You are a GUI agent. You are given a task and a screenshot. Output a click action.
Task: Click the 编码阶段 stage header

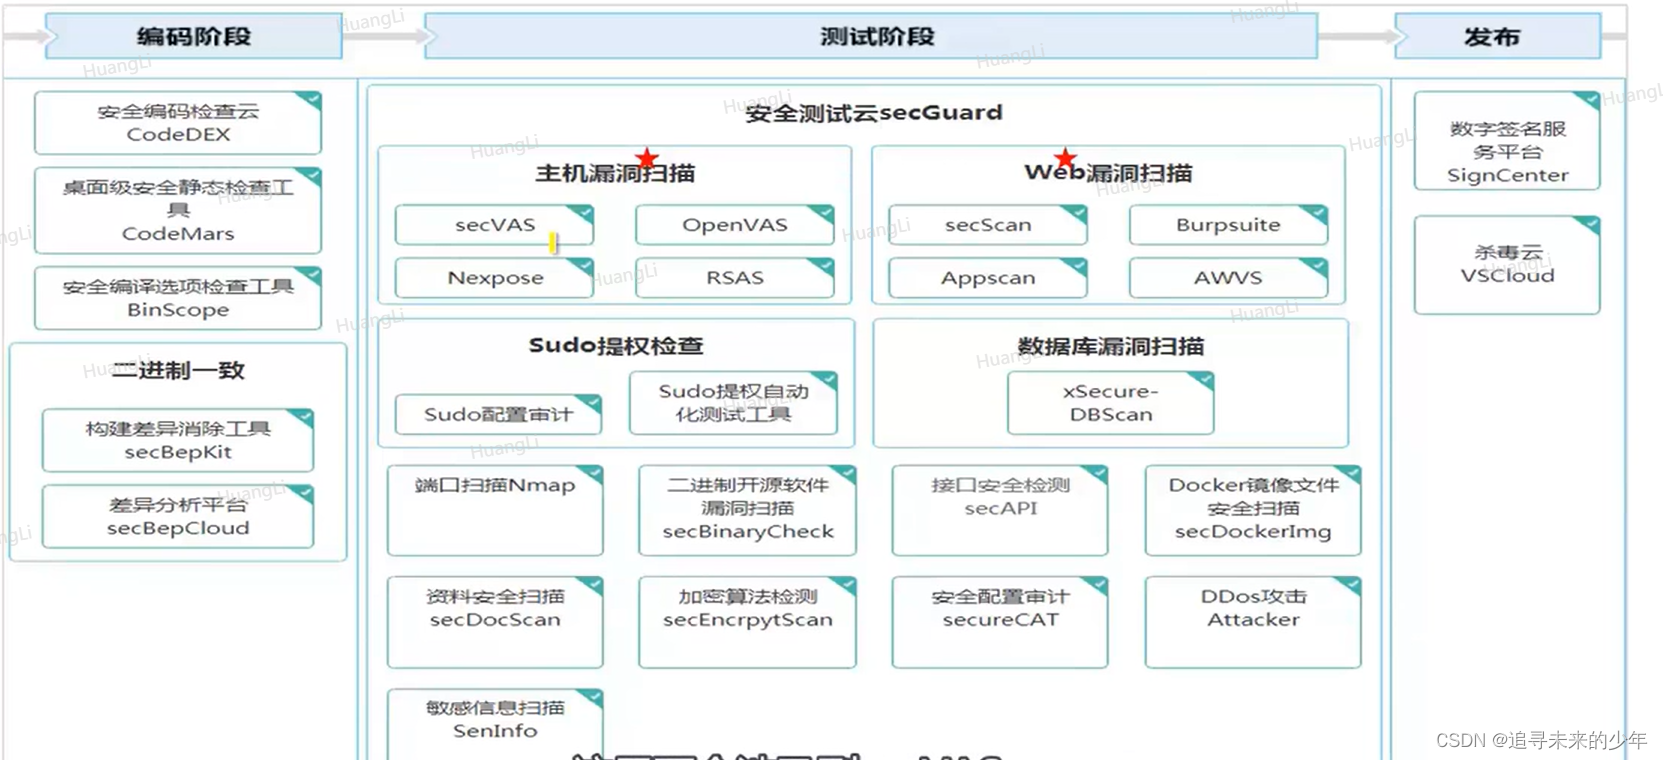(x=194, y=37)
